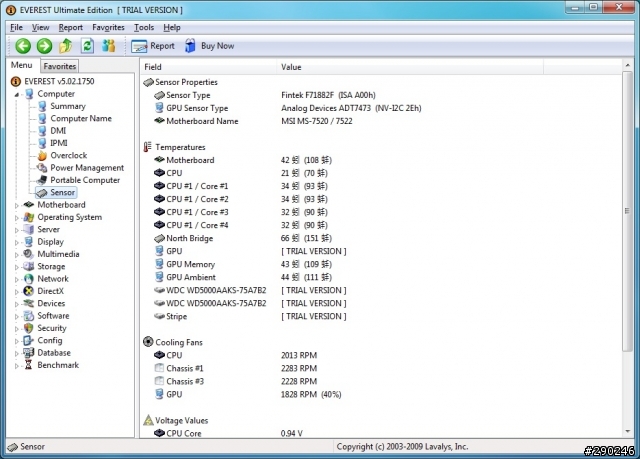640x459 pixels.
Task: Click the vertical scrollbar thumb
Action: pos(627,211)
